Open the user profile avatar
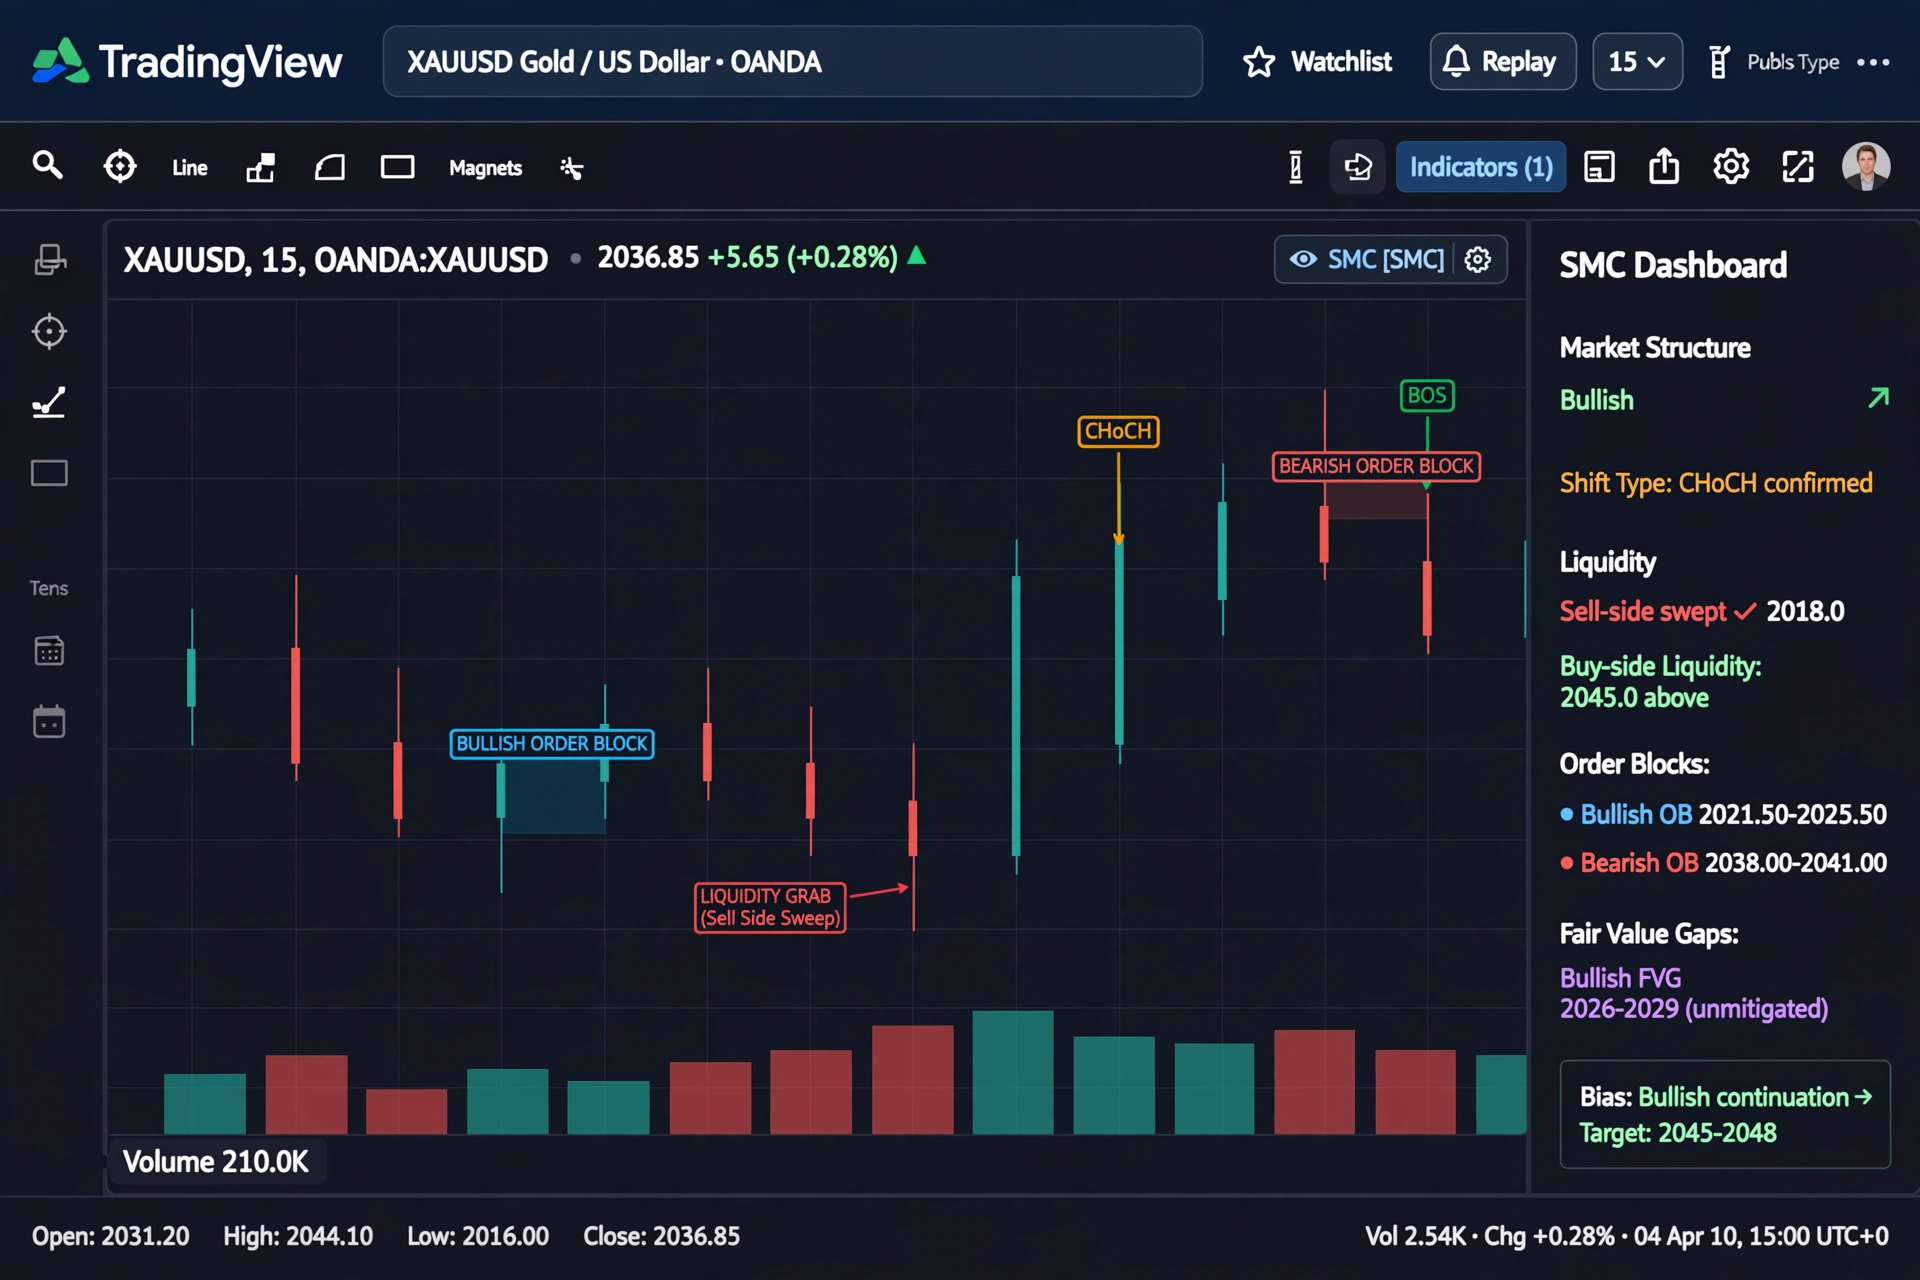This screenshot has width=1920, height=1280. (x=1866, y=166)
